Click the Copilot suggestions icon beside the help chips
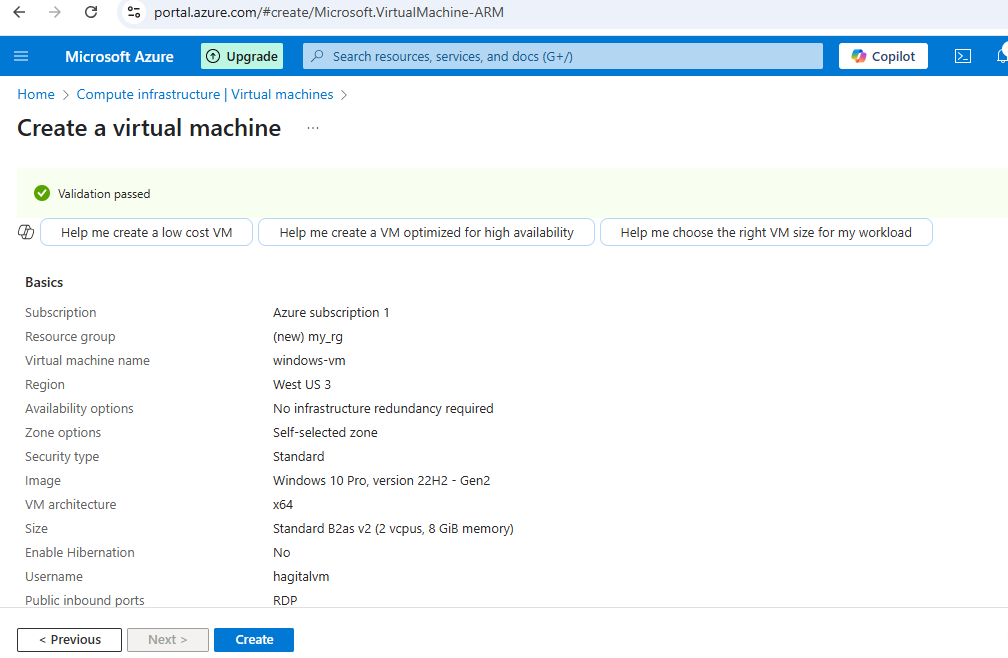This screenshot has width=1008, height=658. 26,232
